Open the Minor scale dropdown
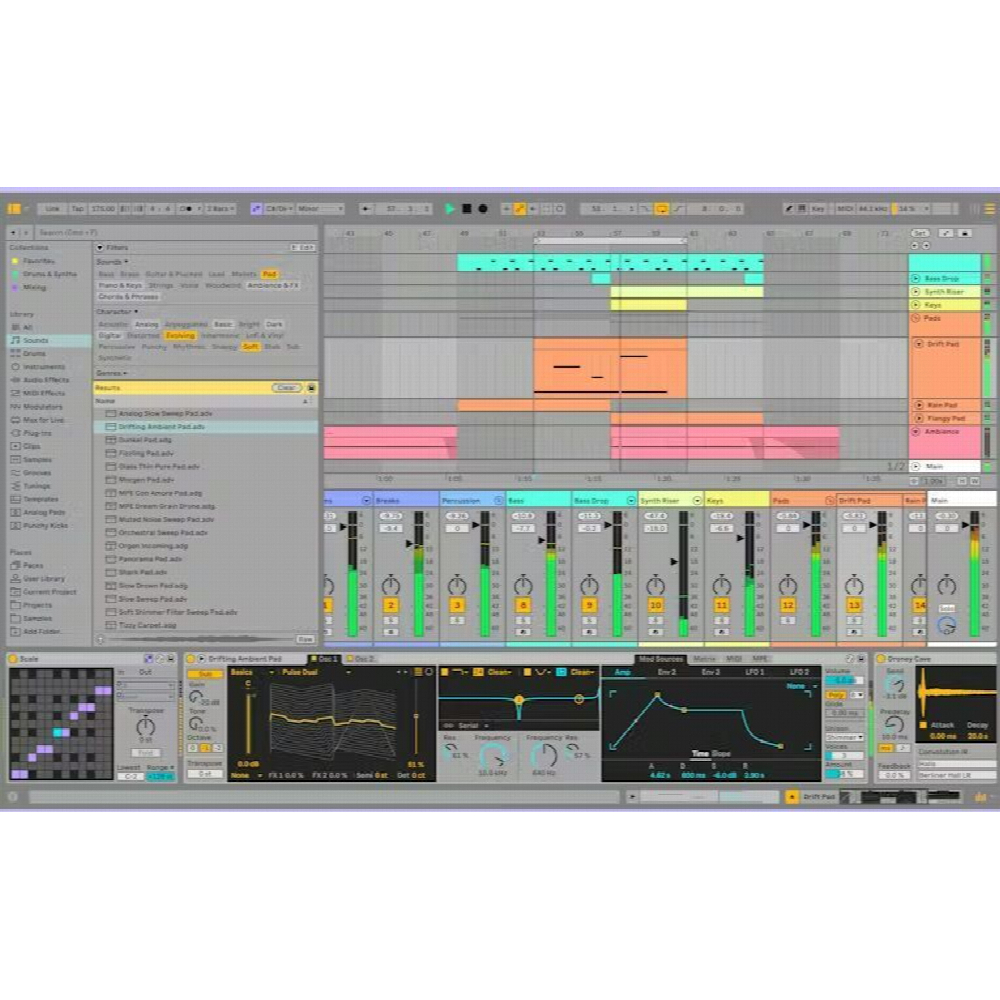The image size is (1000, 1000). click(x=318, y=208)
